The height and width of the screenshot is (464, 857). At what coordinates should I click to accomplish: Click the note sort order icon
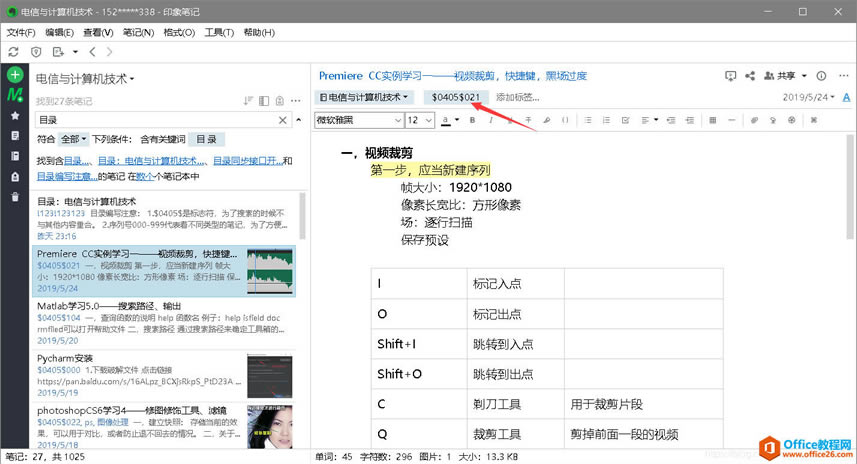pyautogui.click(x=248, y=100)
